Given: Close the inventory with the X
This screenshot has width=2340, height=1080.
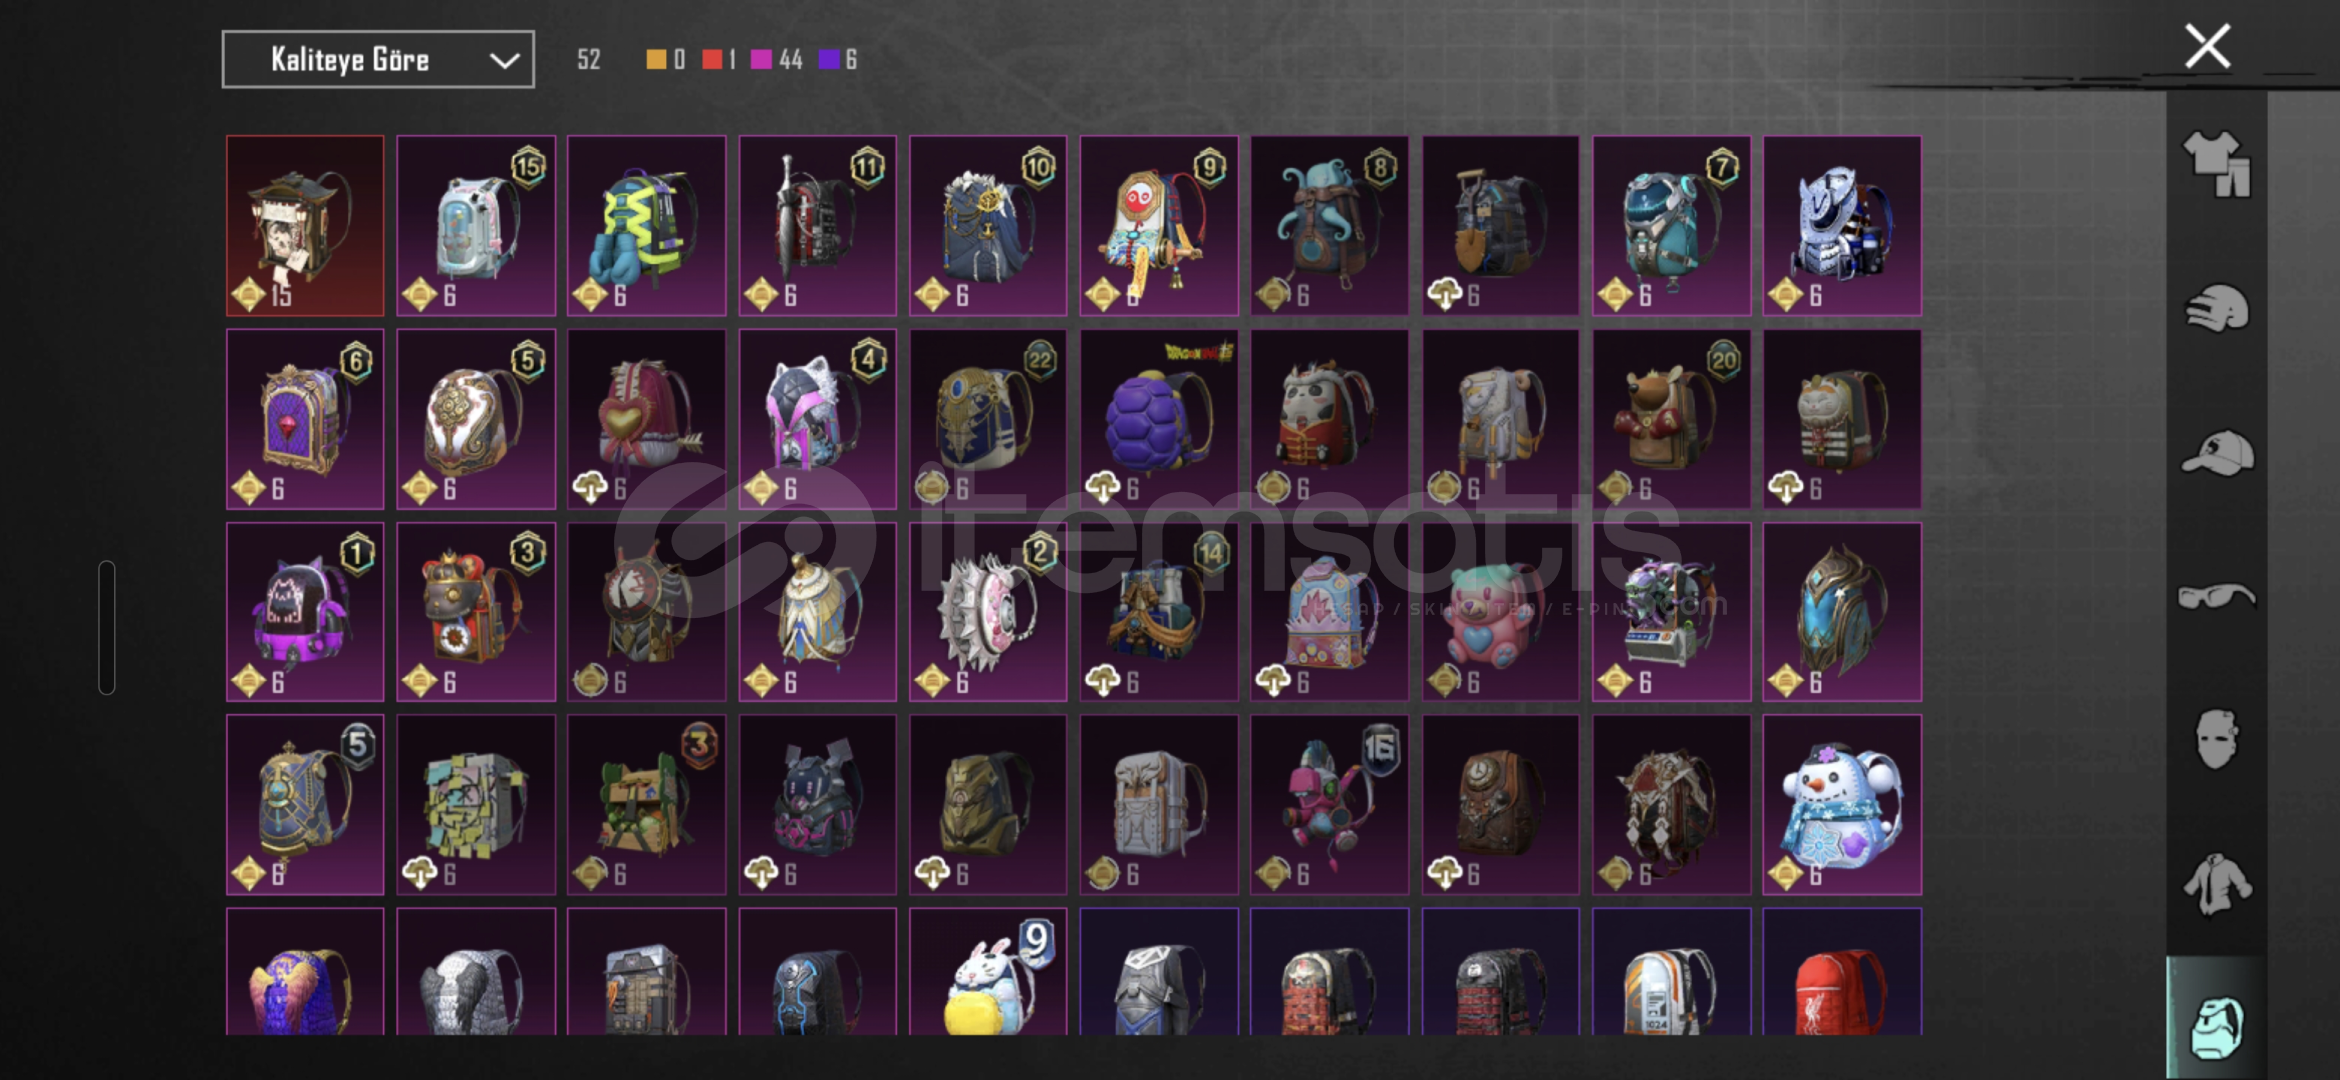Looking at the screenshot, I should [x=2207, y=46].
